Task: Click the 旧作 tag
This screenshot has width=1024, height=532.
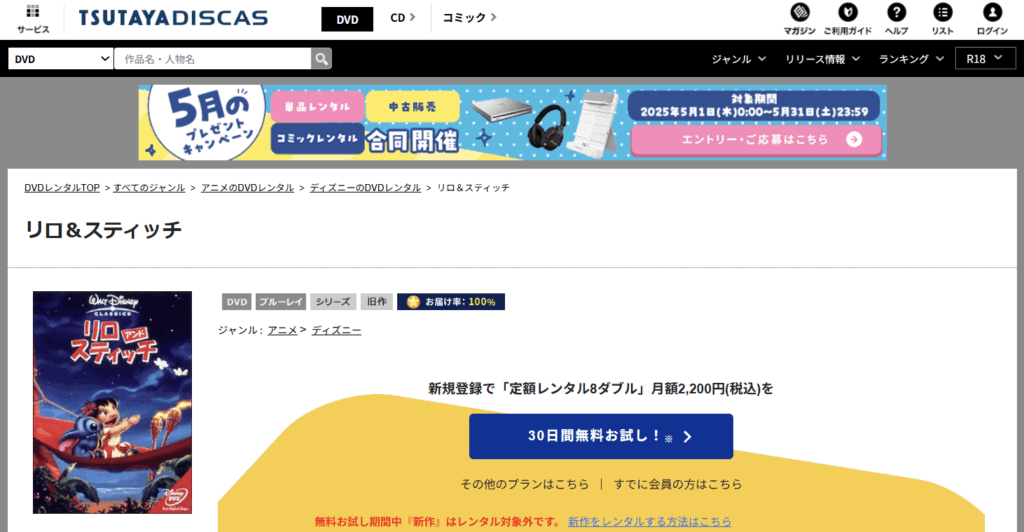Action: pyautogui.click(x=377, y=302)
